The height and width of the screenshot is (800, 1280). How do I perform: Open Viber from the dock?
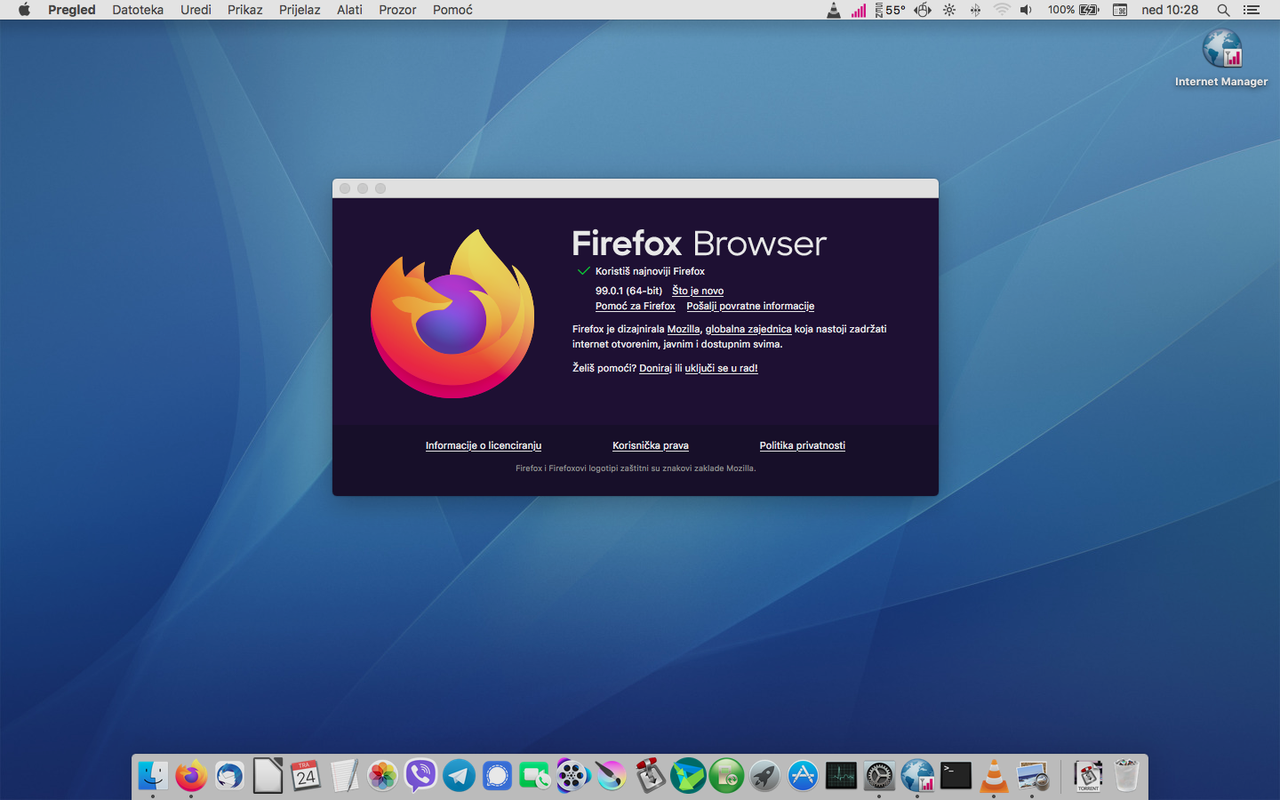click(x=421, y=775)
